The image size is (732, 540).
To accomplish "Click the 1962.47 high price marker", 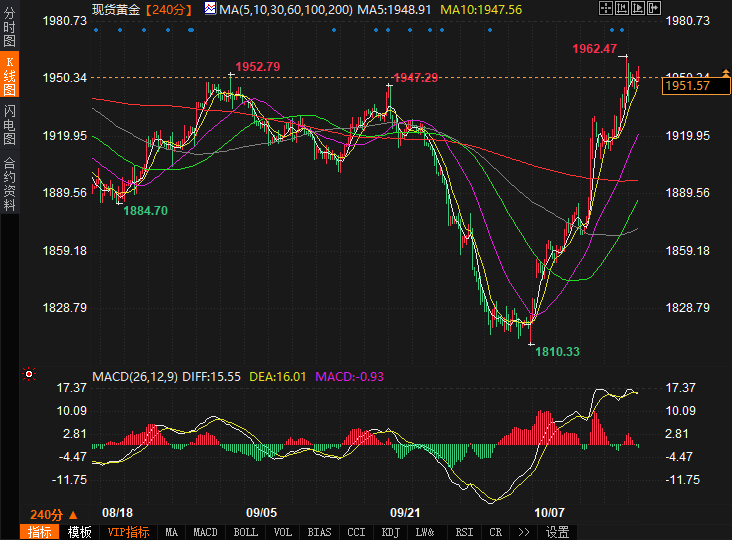I will coord(594,49).
